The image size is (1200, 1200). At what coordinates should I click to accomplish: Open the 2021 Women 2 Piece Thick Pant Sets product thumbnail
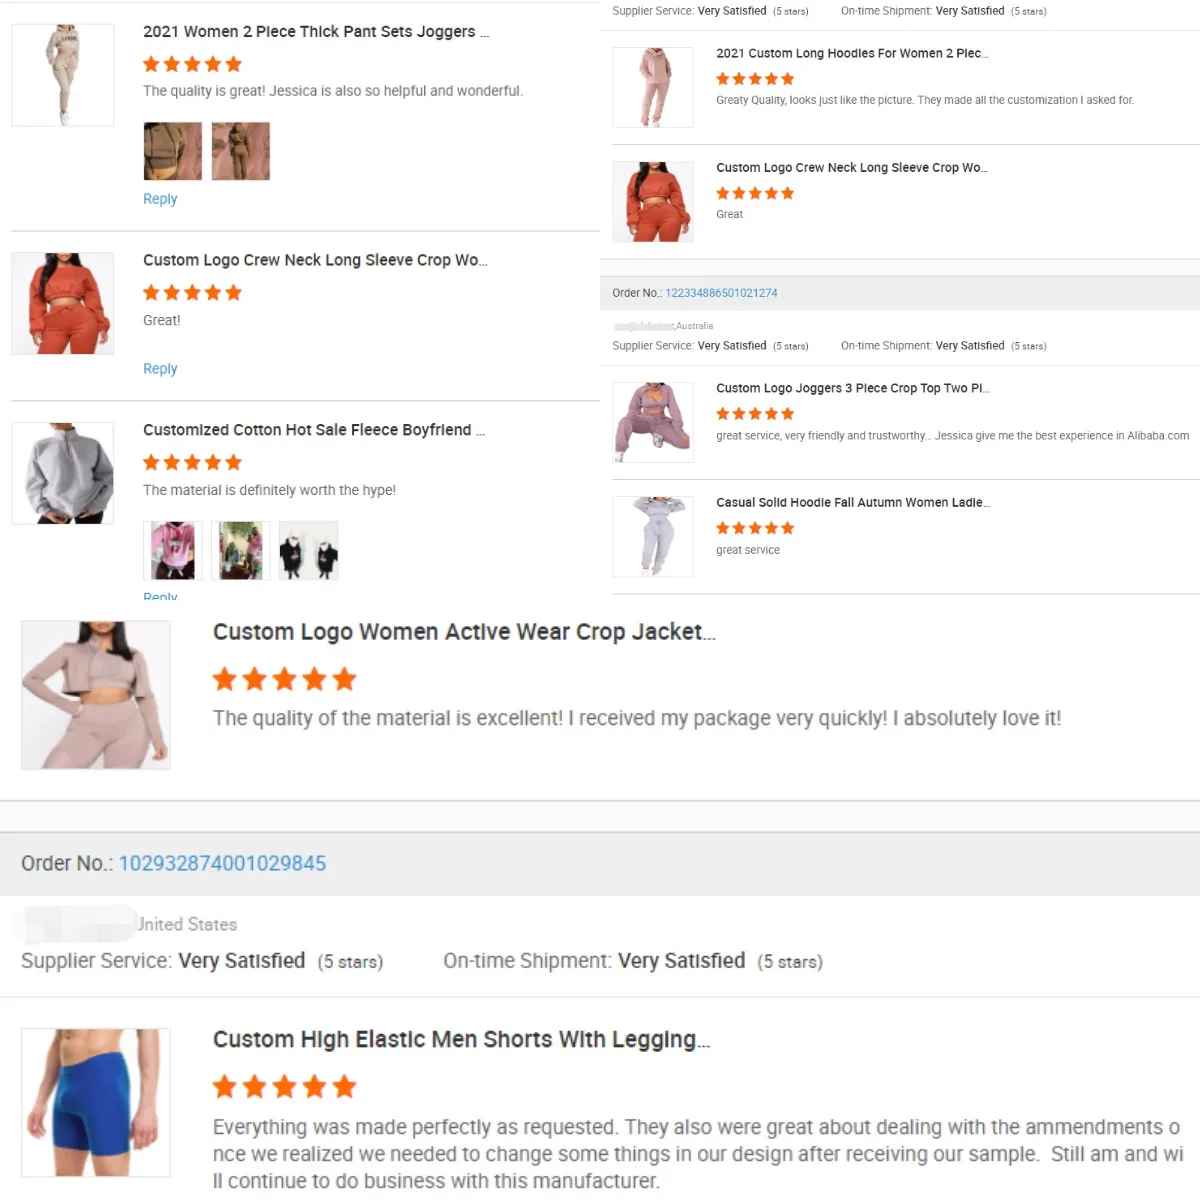pyautogui.click(x=63, y=75)
